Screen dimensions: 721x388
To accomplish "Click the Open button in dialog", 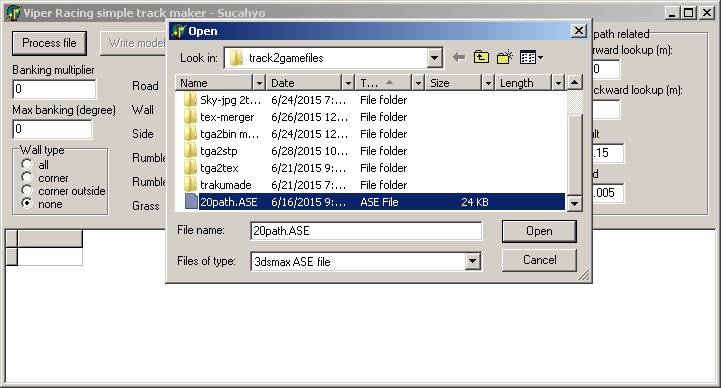I will pos(539,231).
